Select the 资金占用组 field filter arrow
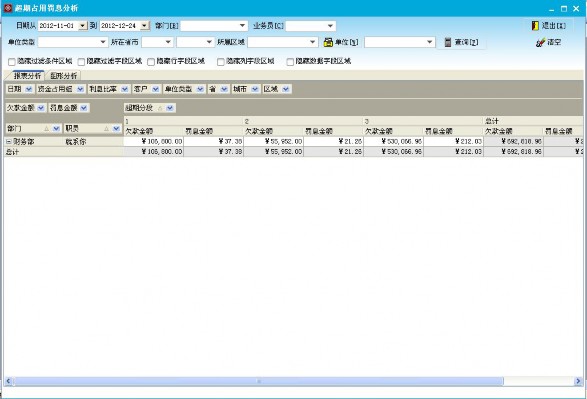Image resolution: width=587 pixels, height=399 pixels. 80,89
